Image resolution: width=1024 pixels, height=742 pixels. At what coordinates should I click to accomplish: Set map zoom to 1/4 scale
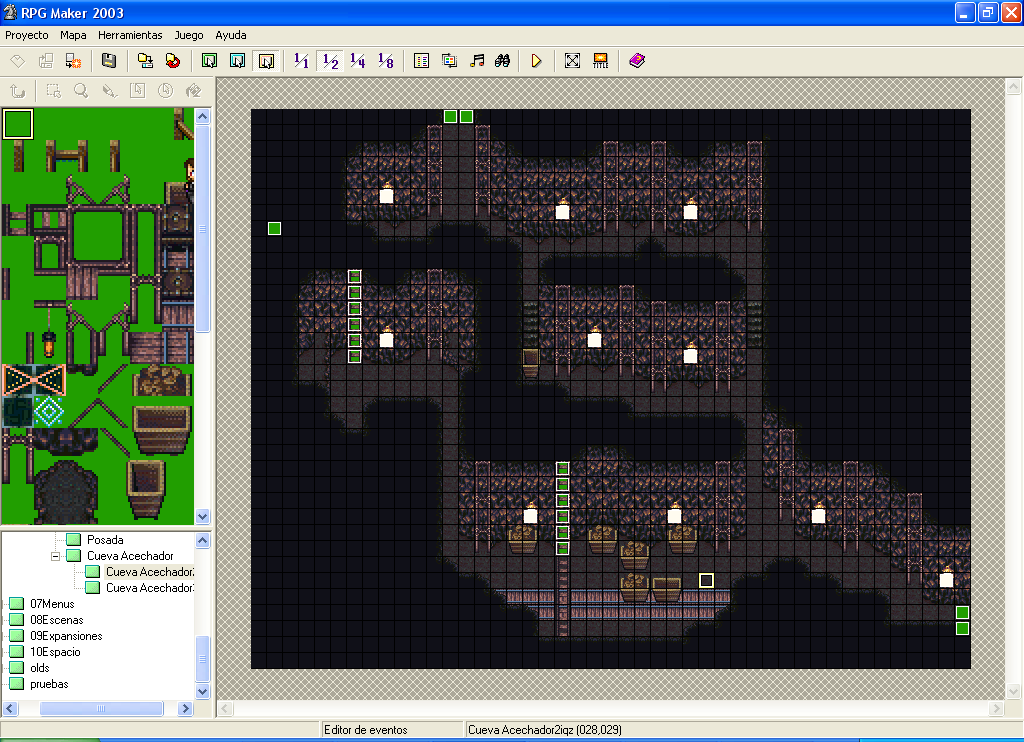pos(358,61)
